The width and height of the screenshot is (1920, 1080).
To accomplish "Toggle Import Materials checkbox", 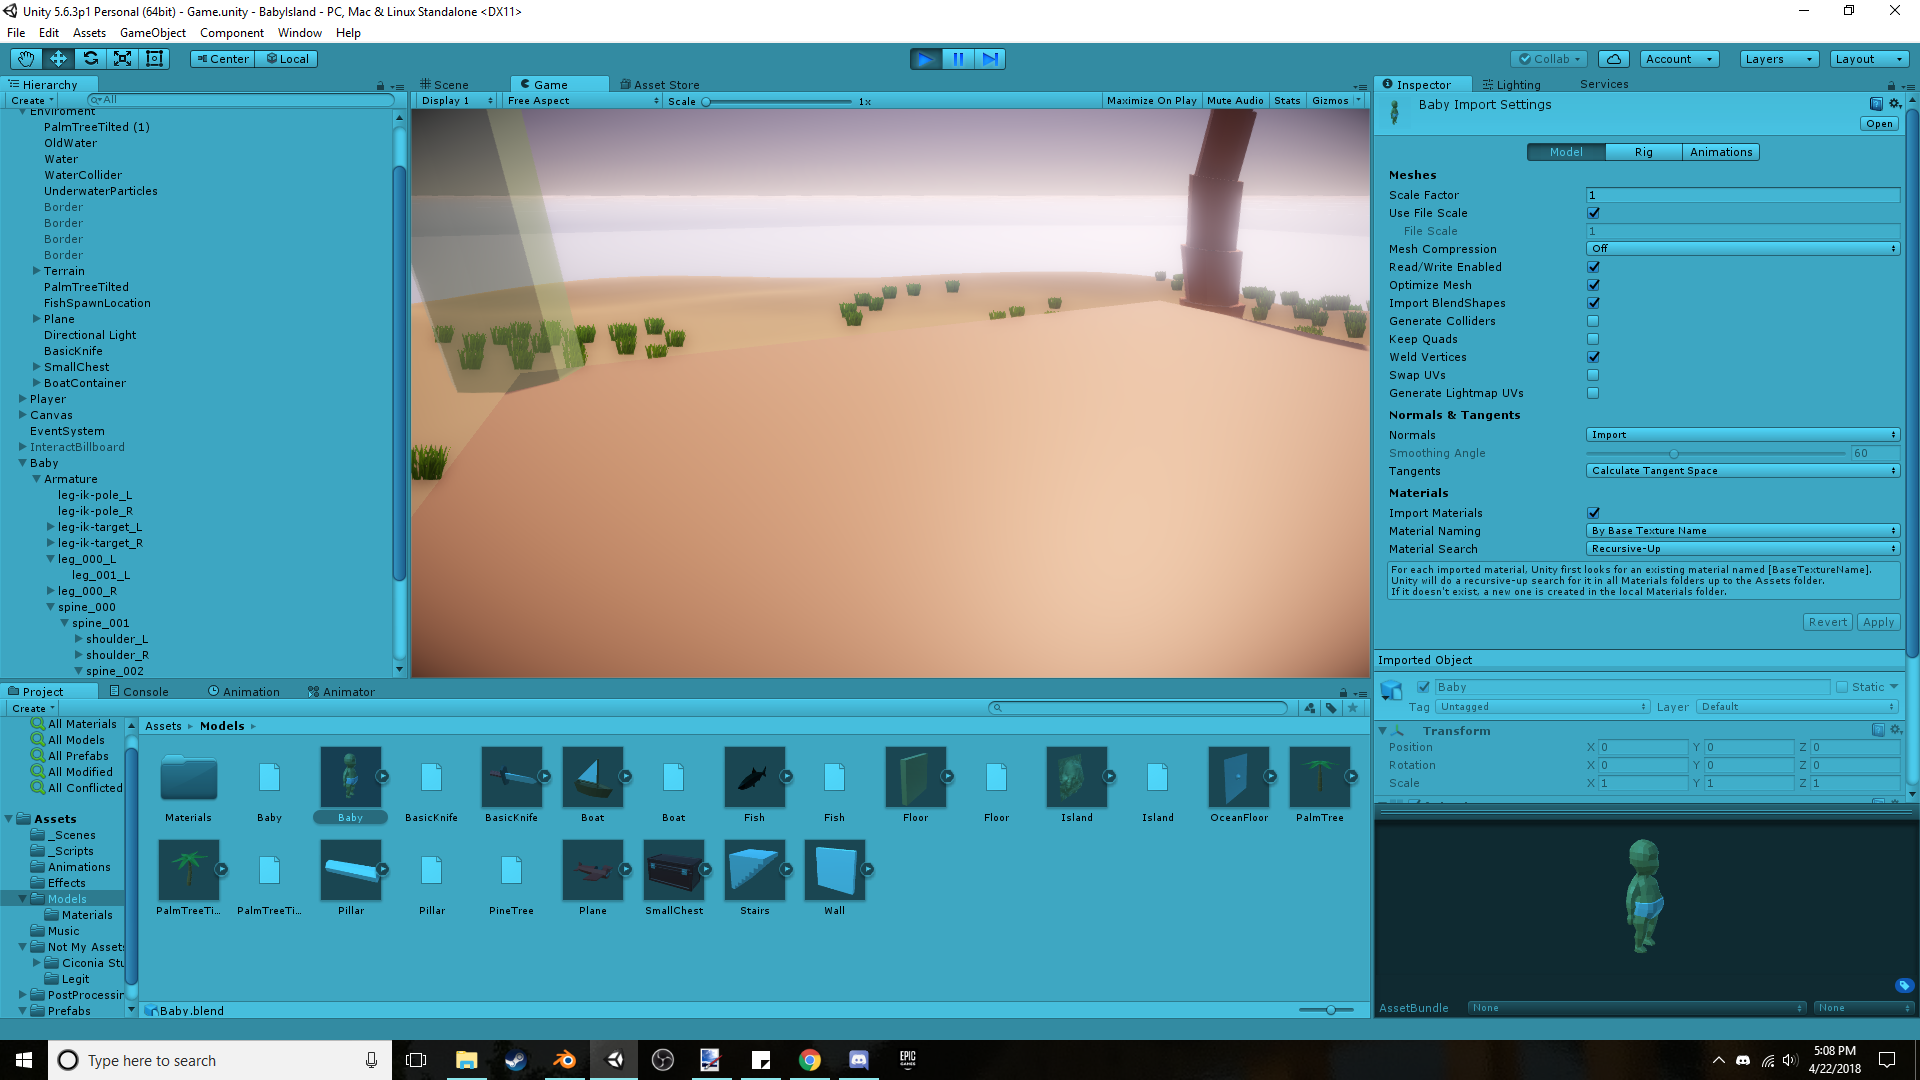I will pyautogui.click(x=1593, y=513).
